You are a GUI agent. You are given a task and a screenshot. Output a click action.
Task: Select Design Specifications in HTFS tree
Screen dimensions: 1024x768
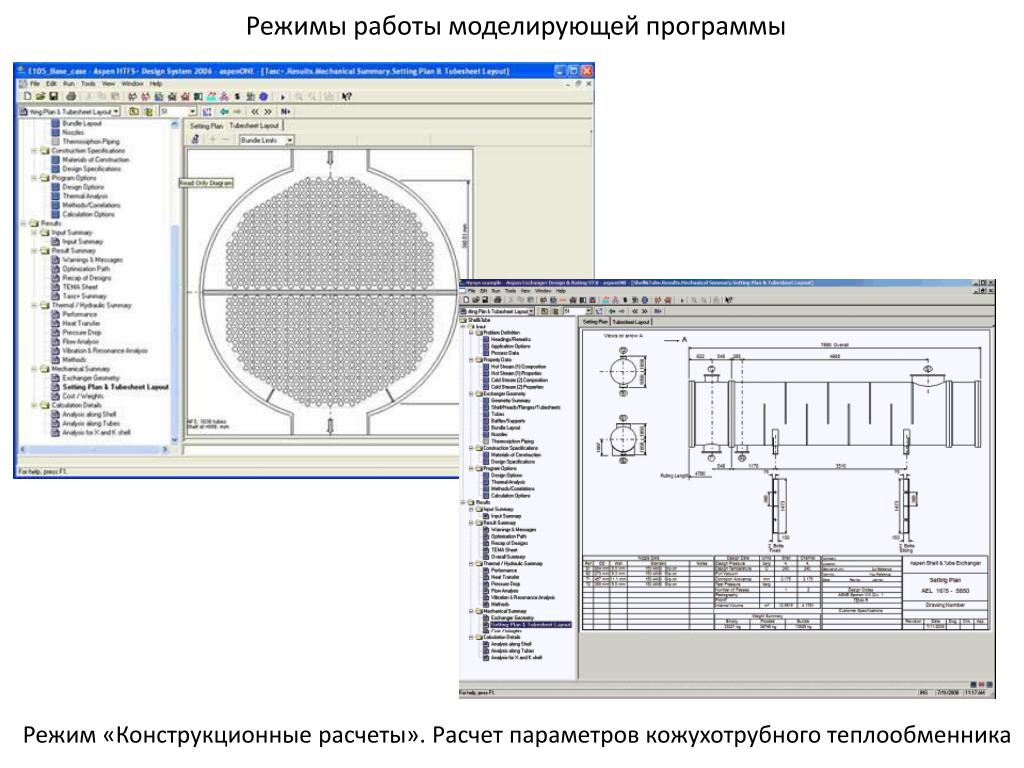pyautogui.click(x=91, y=168)
